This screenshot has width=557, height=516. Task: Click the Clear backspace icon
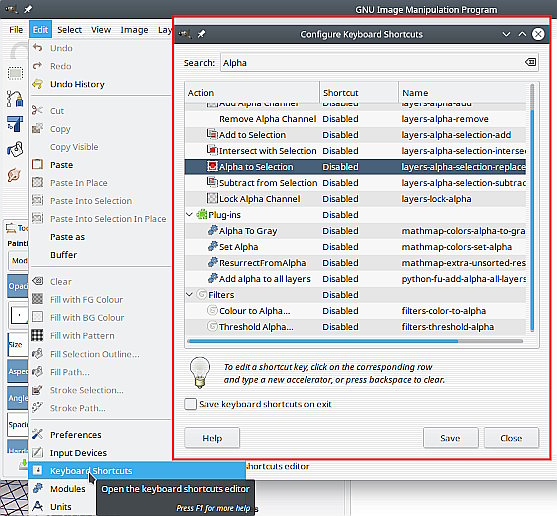37,281
